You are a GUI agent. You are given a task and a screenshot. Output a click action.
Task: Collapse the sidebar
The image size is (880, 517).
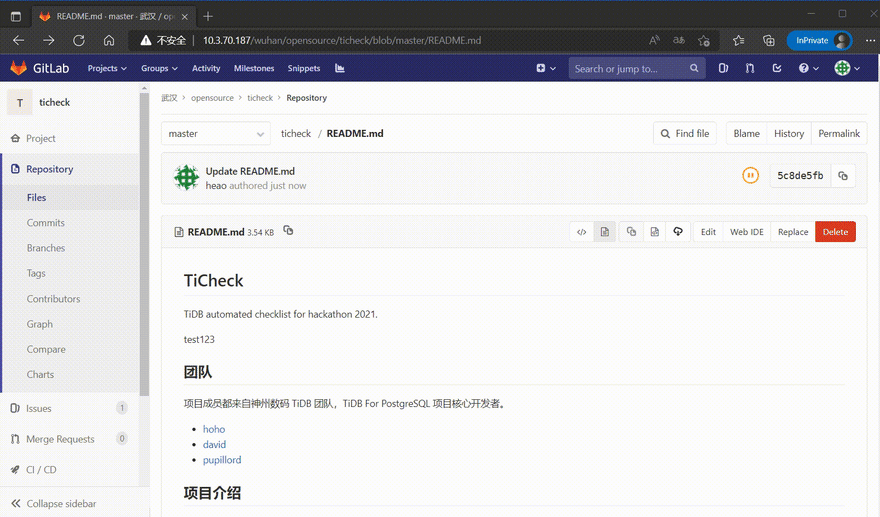[x=53, y=504]
